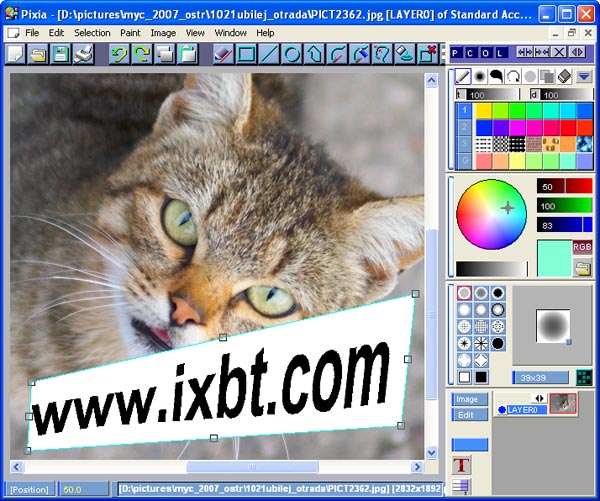600x501 pixels.
Task: Click the green channel slider showing 100
Action: pyautogui.click(x=564, y=206)
